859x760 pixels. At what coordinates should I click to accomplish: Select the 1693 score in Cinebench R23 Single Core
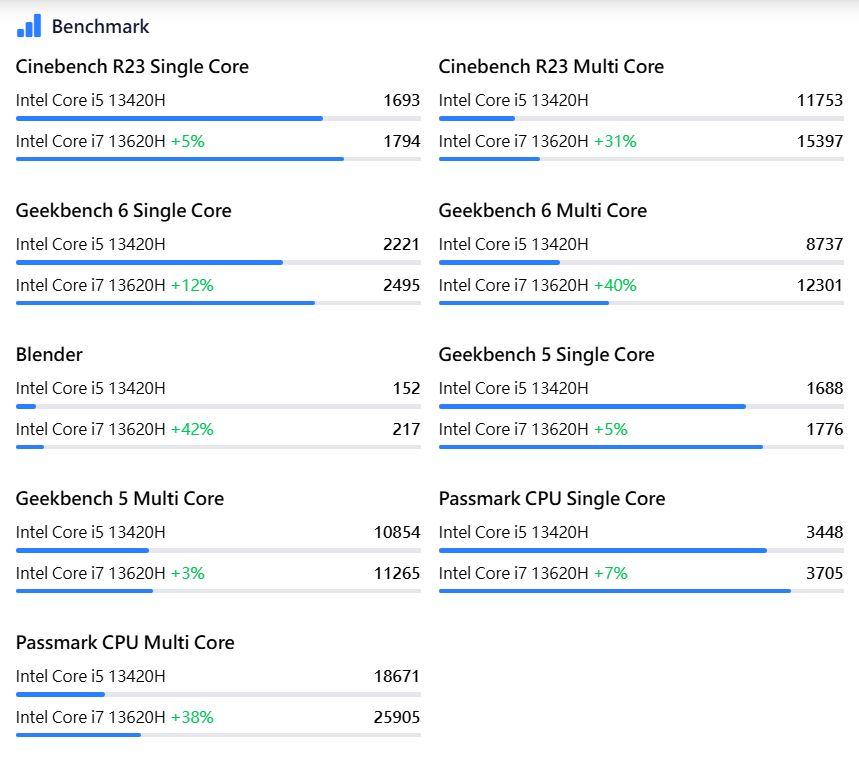tap(401, 100)
